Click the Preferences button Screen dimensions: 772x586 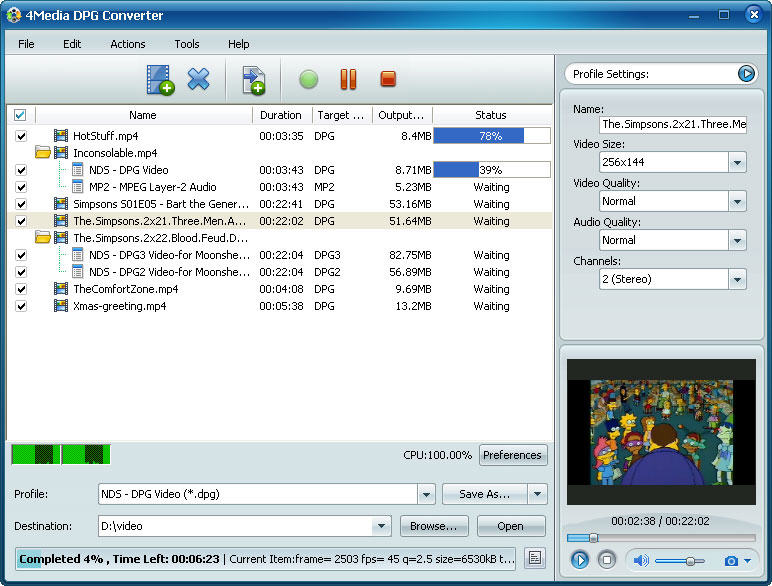[x=513, y=455]
